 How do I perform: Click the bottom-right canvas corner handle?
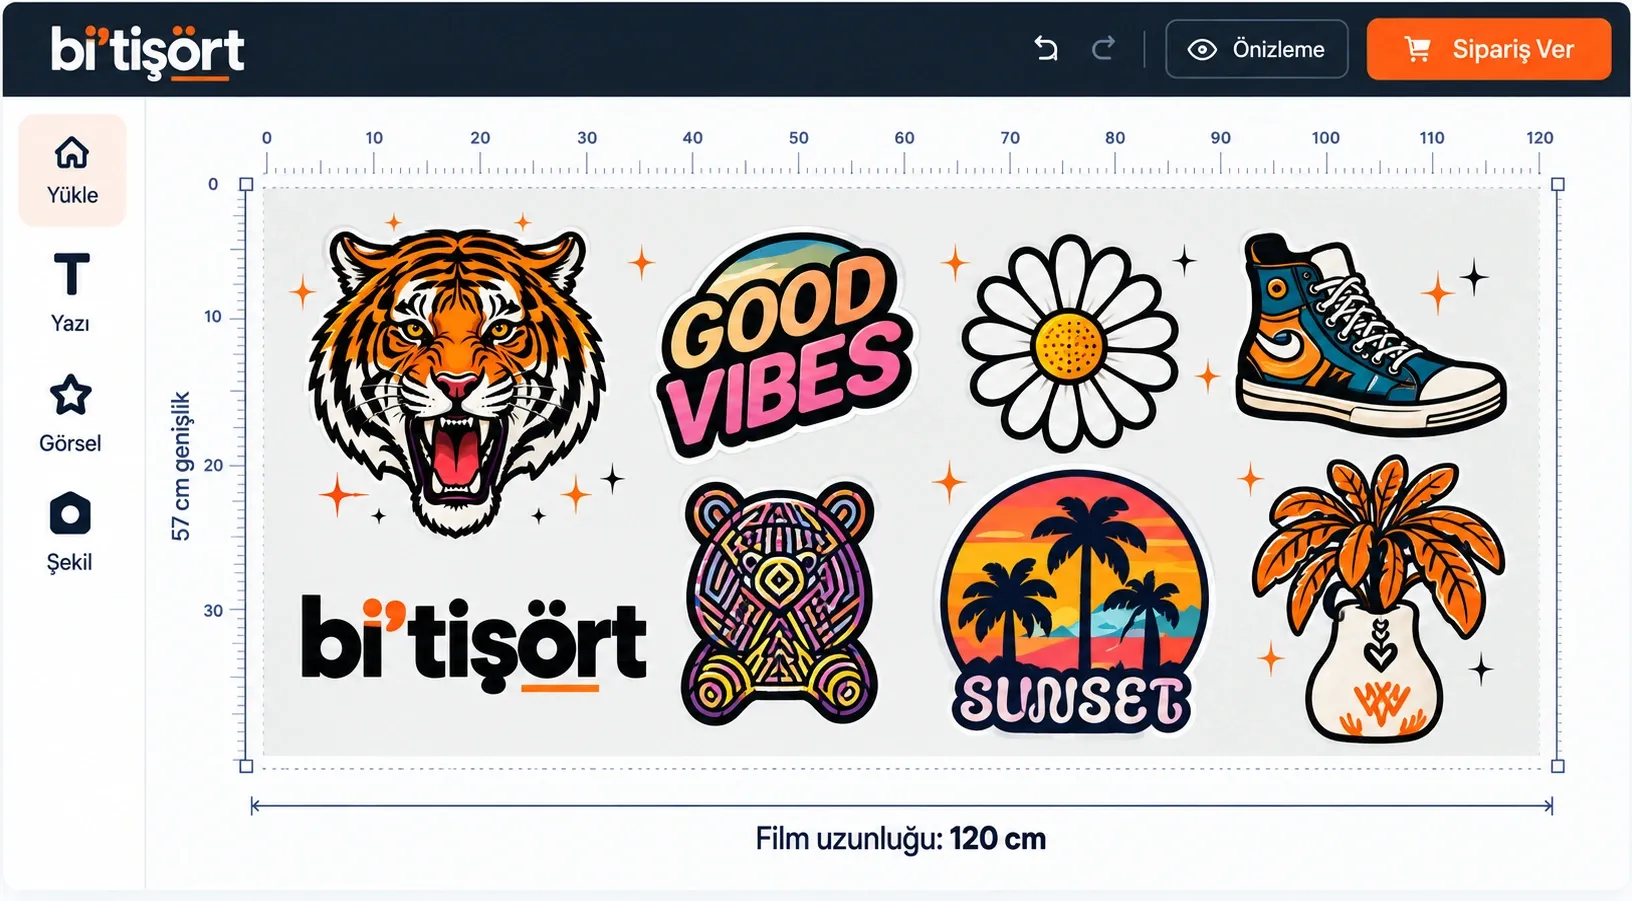[1557, 766]
